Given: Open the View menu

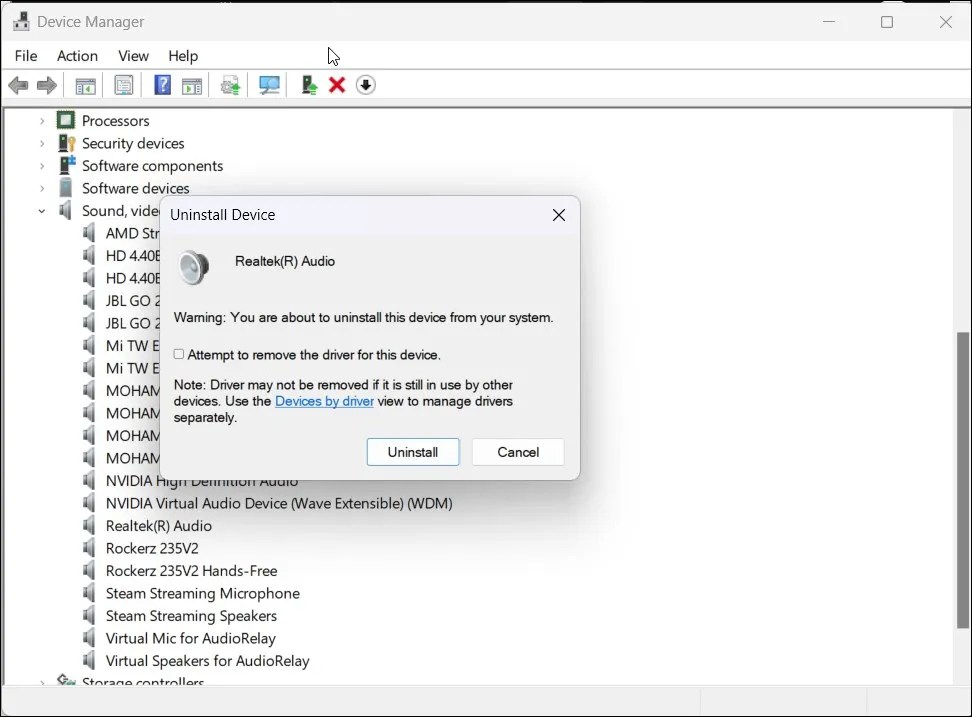Looking at the screenshot, I should pyautogui.click(x=133, y=56).
